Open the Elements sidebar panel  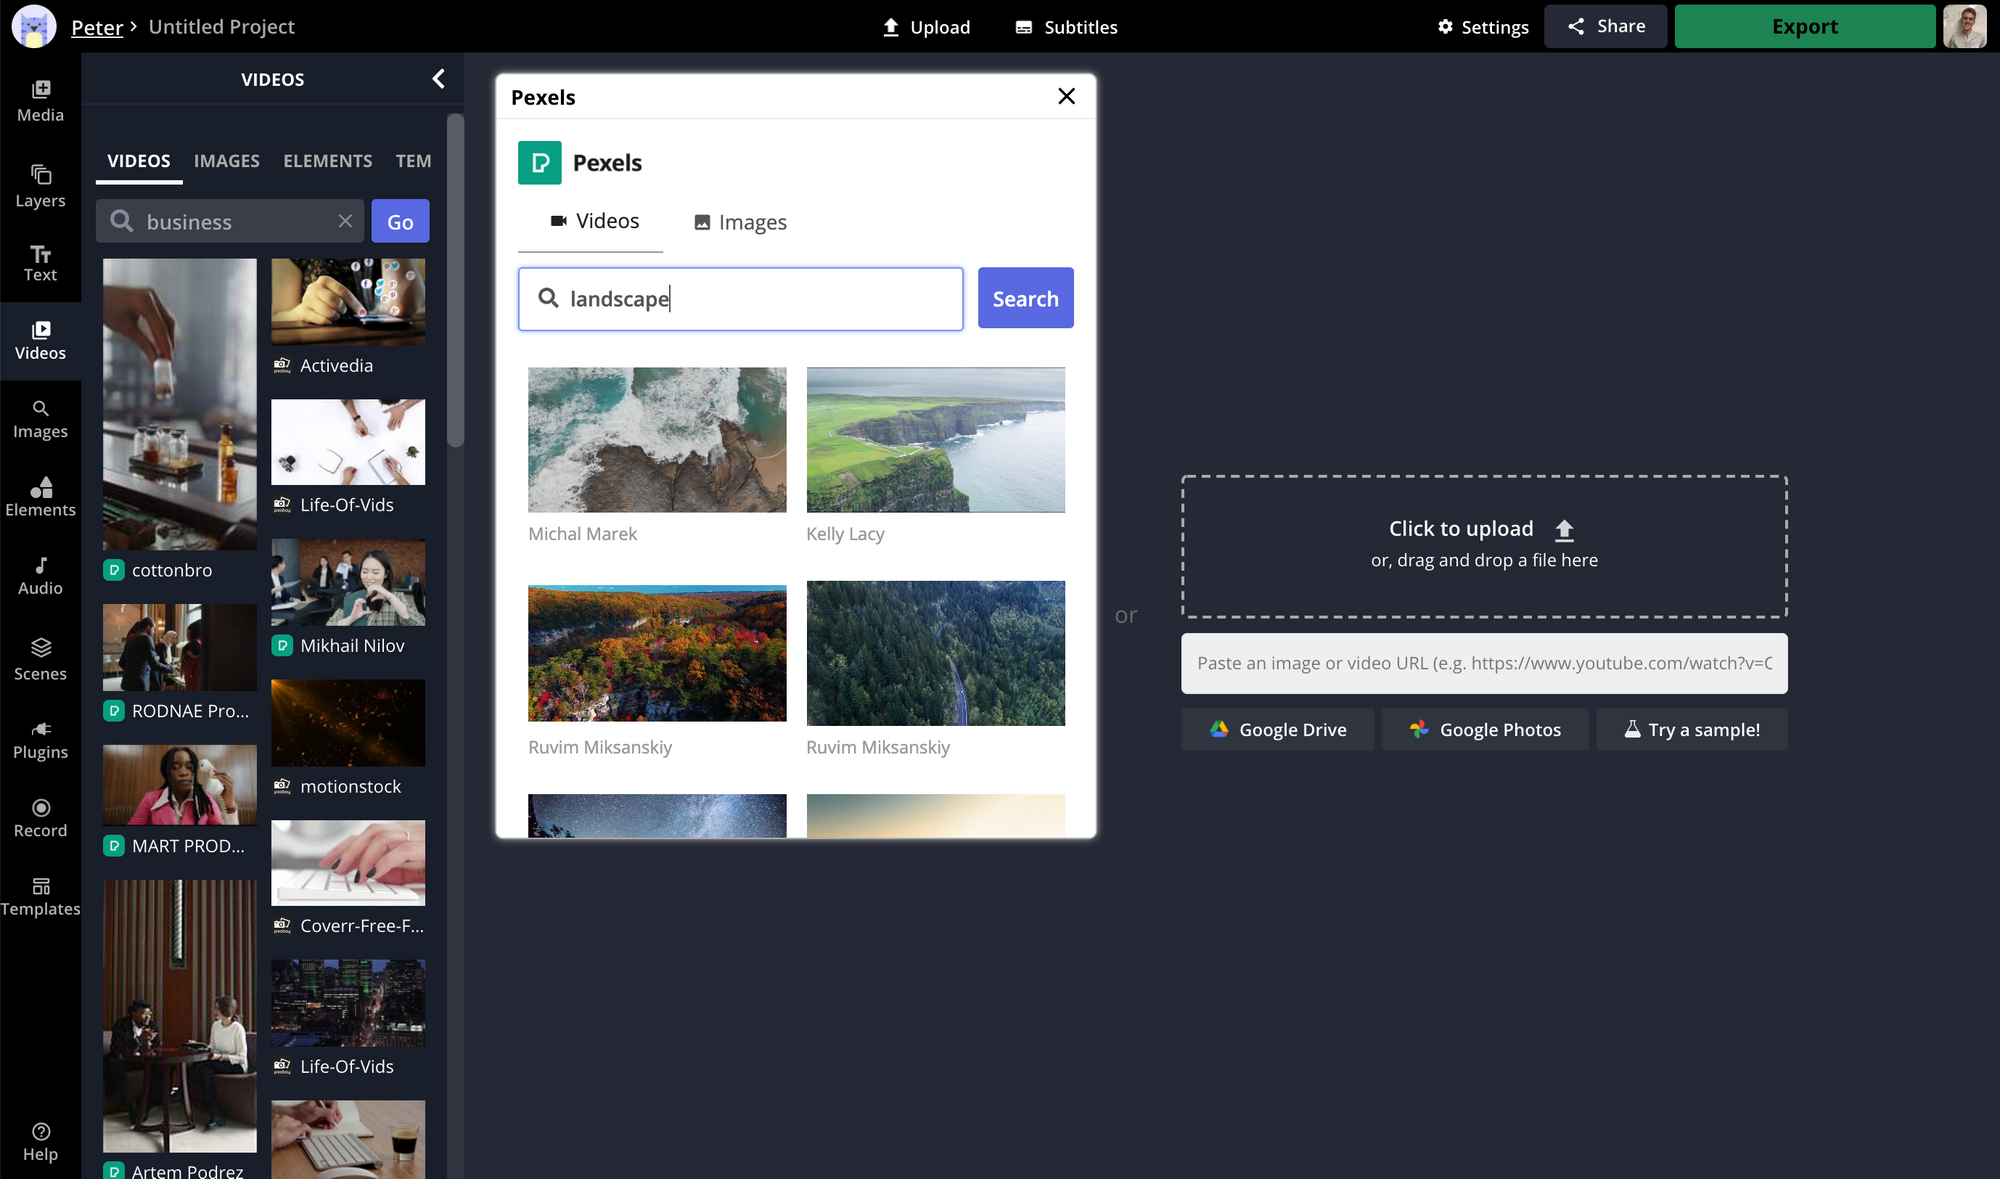point(40,497)
